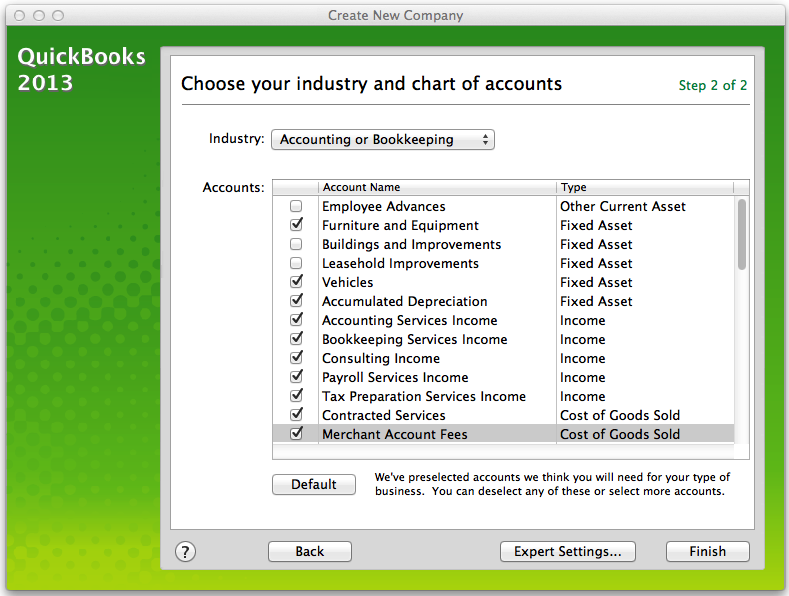Uncheck the Furniture and Equipment checkbox
The image size is (789, 596).
296,225
